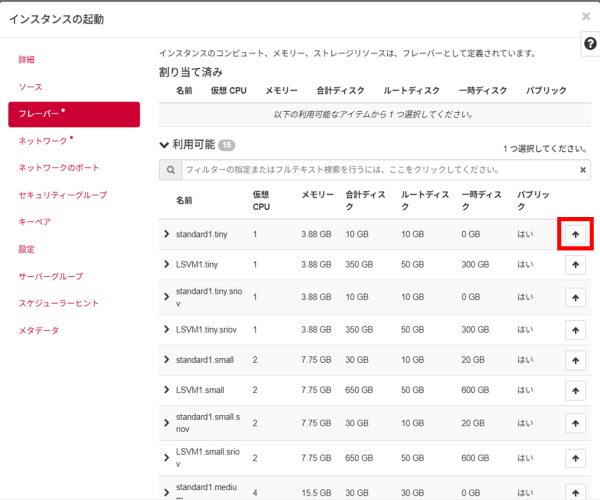The image size is (600, 500).
Task: Select the メタデータ tab
Action: point(39,330)
